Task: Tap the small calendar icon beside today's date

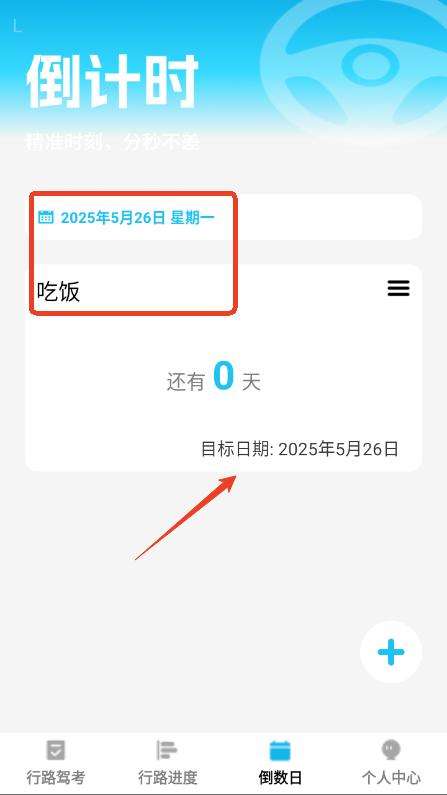Action: click(46, 217)
